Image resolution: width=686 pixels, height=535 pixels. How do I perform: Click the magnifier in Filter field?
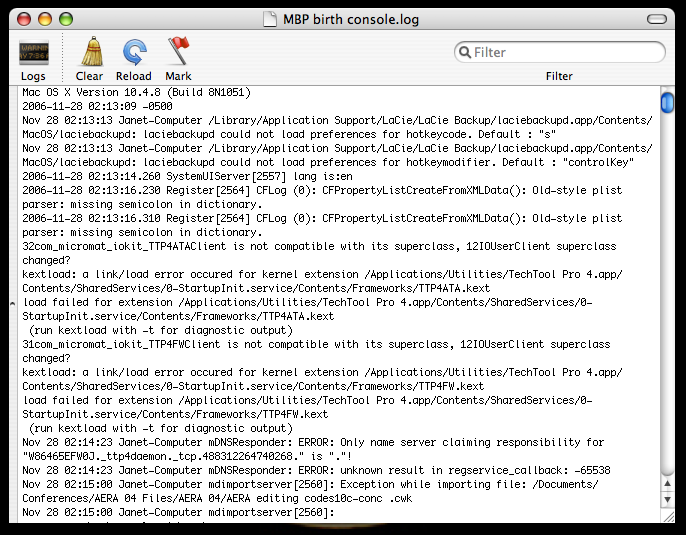465,52
